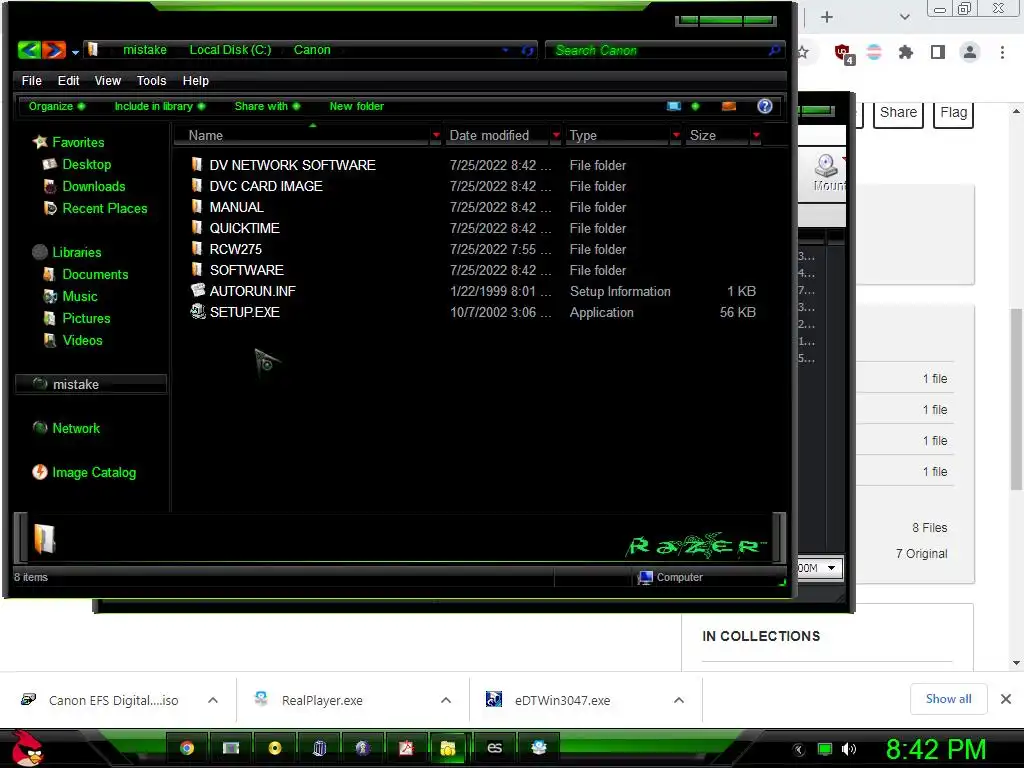Viewport: 1024px width, 768px height.
Task: Toggle Chrome side panel icon
Action: point(938,52)
